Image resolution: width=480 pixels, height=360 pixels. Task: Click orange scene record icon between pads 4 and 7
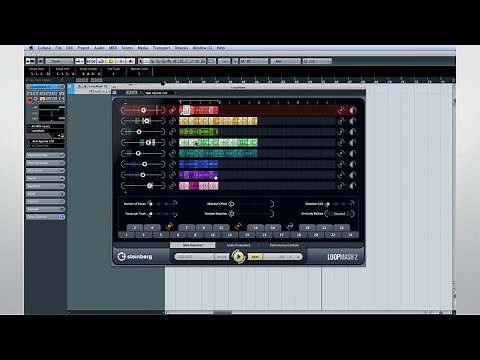point(169,226)
